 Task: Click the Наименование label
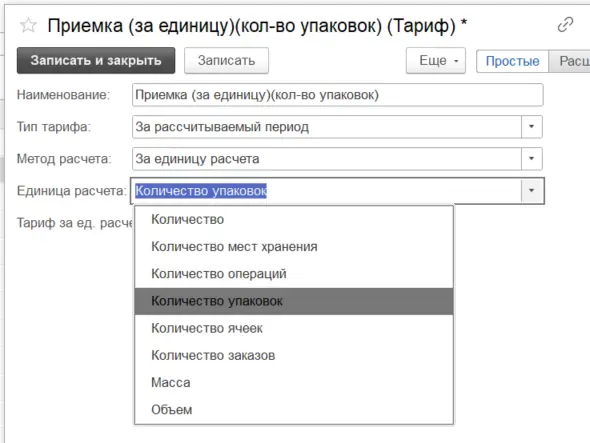[63, 95]
